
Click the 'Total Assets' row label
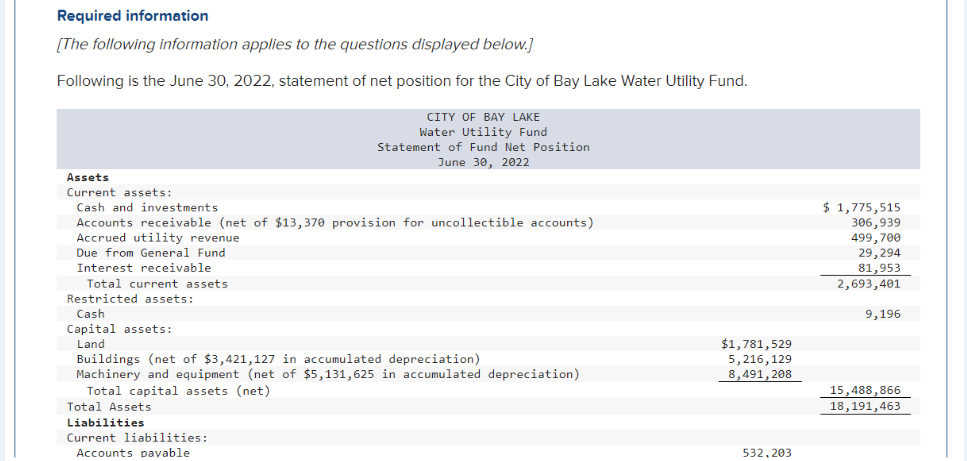point(109,407)
